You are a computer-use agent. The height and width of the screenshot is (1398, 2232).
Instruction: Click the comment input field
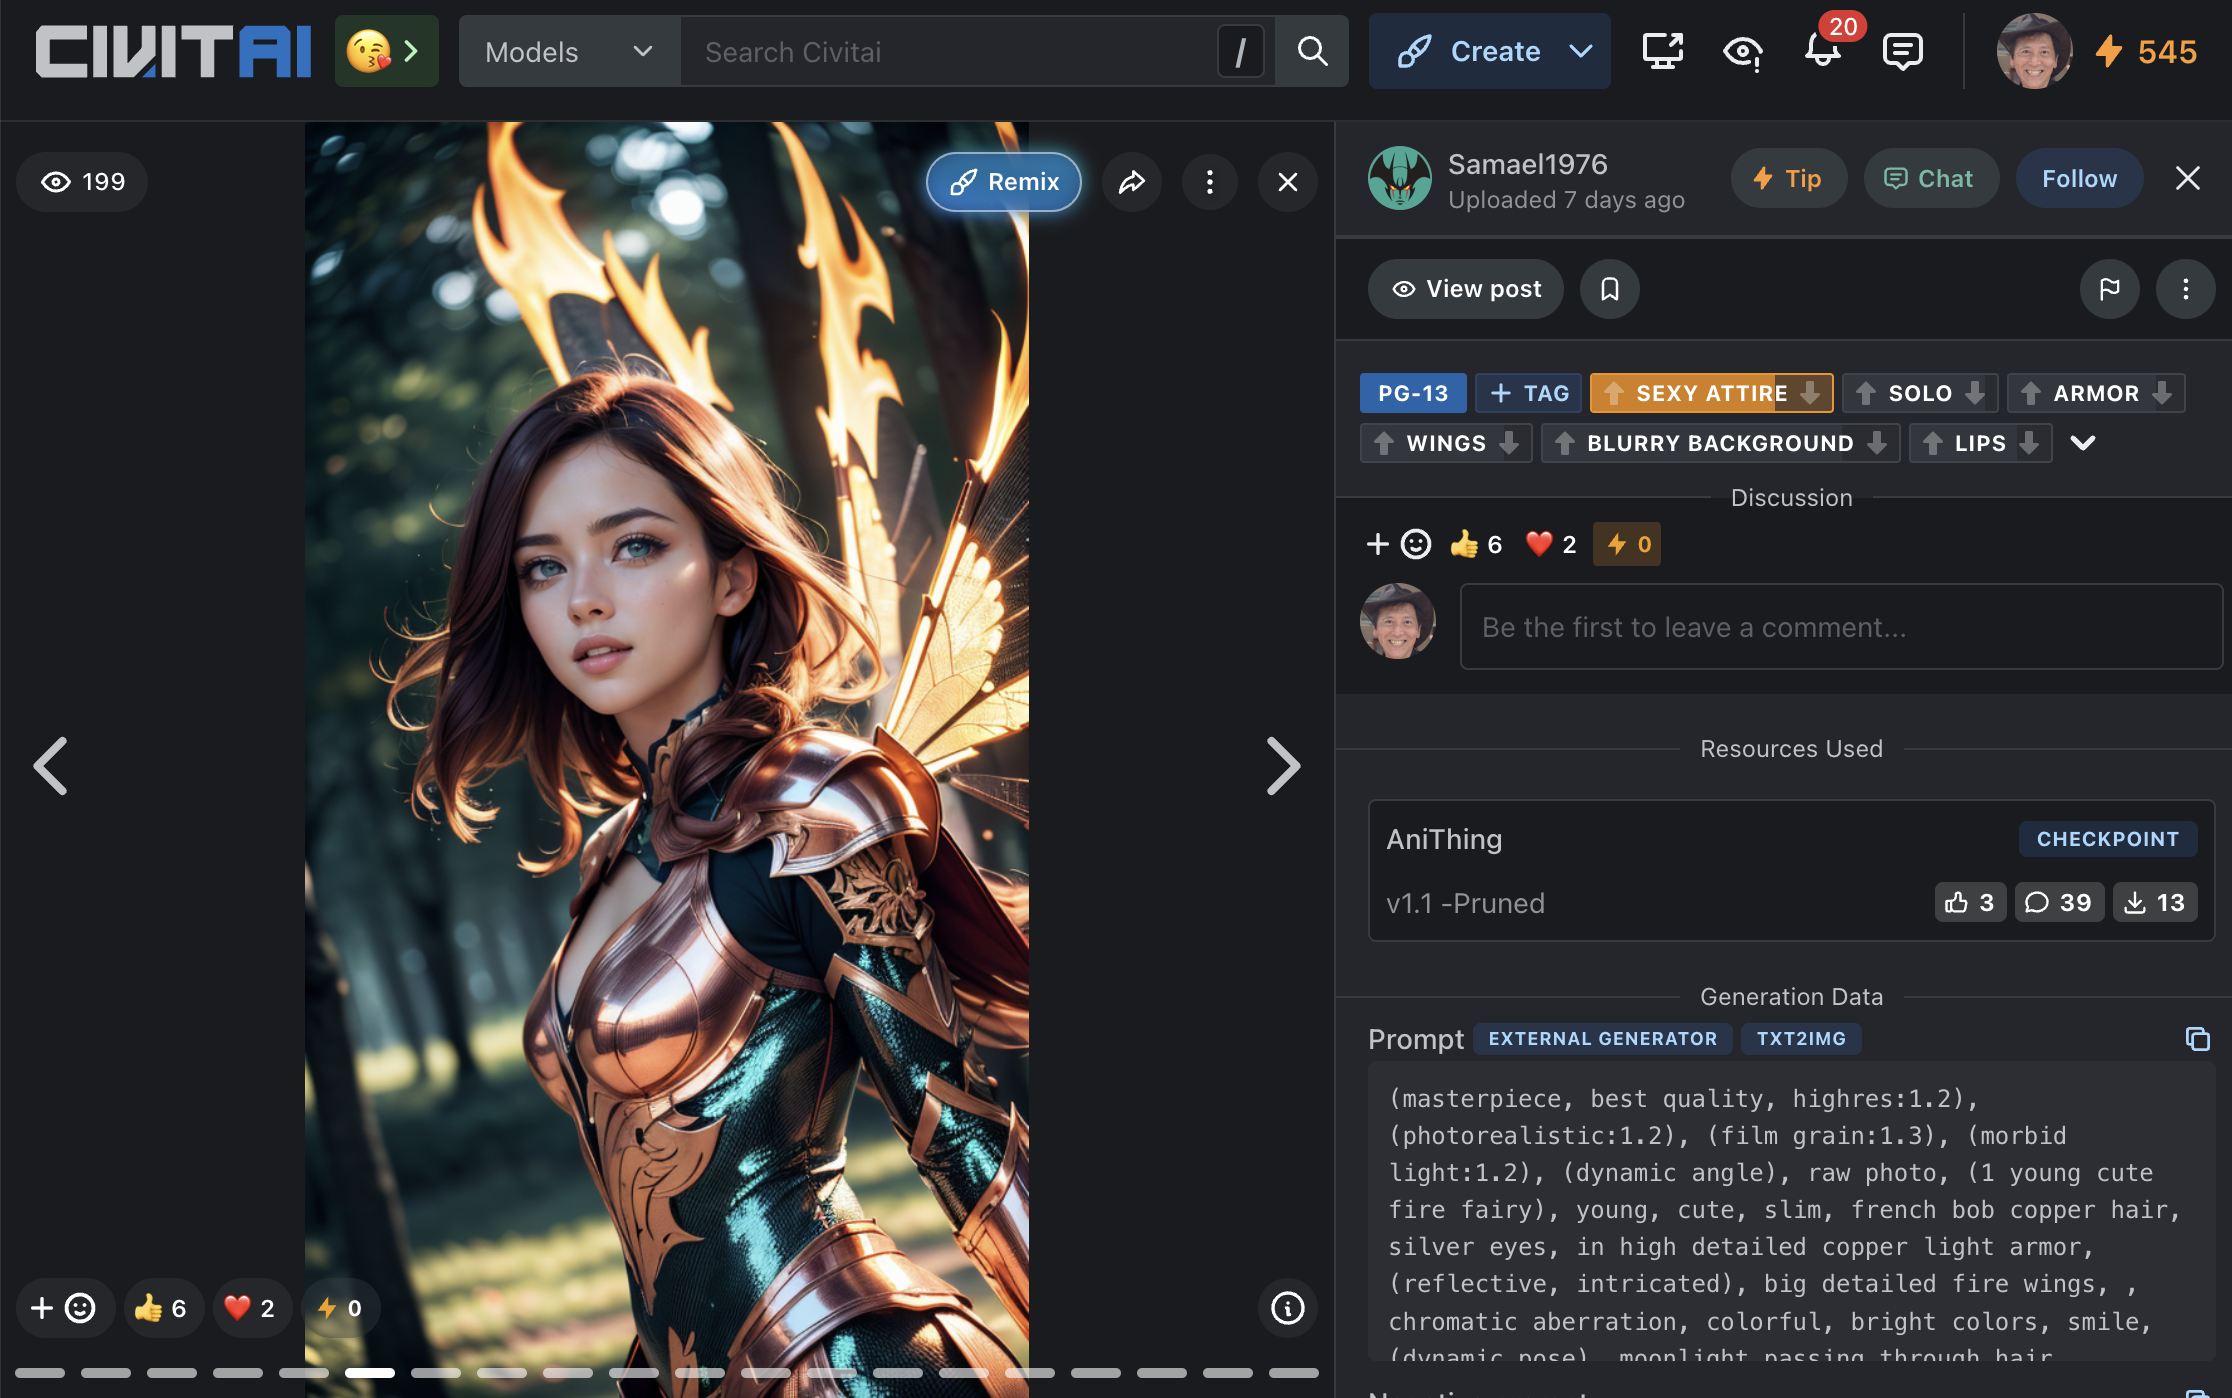click(1840, 627)
